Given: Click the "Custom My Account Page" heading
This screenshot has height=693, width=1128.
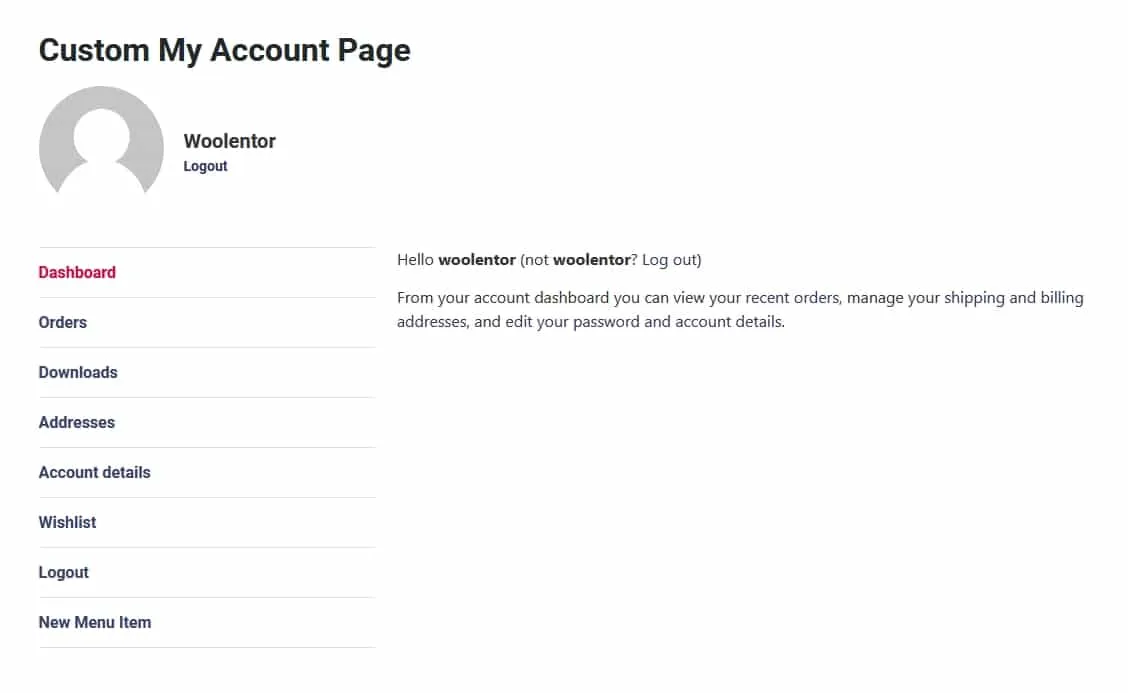Looking at the screenshot, I should 224,50.
